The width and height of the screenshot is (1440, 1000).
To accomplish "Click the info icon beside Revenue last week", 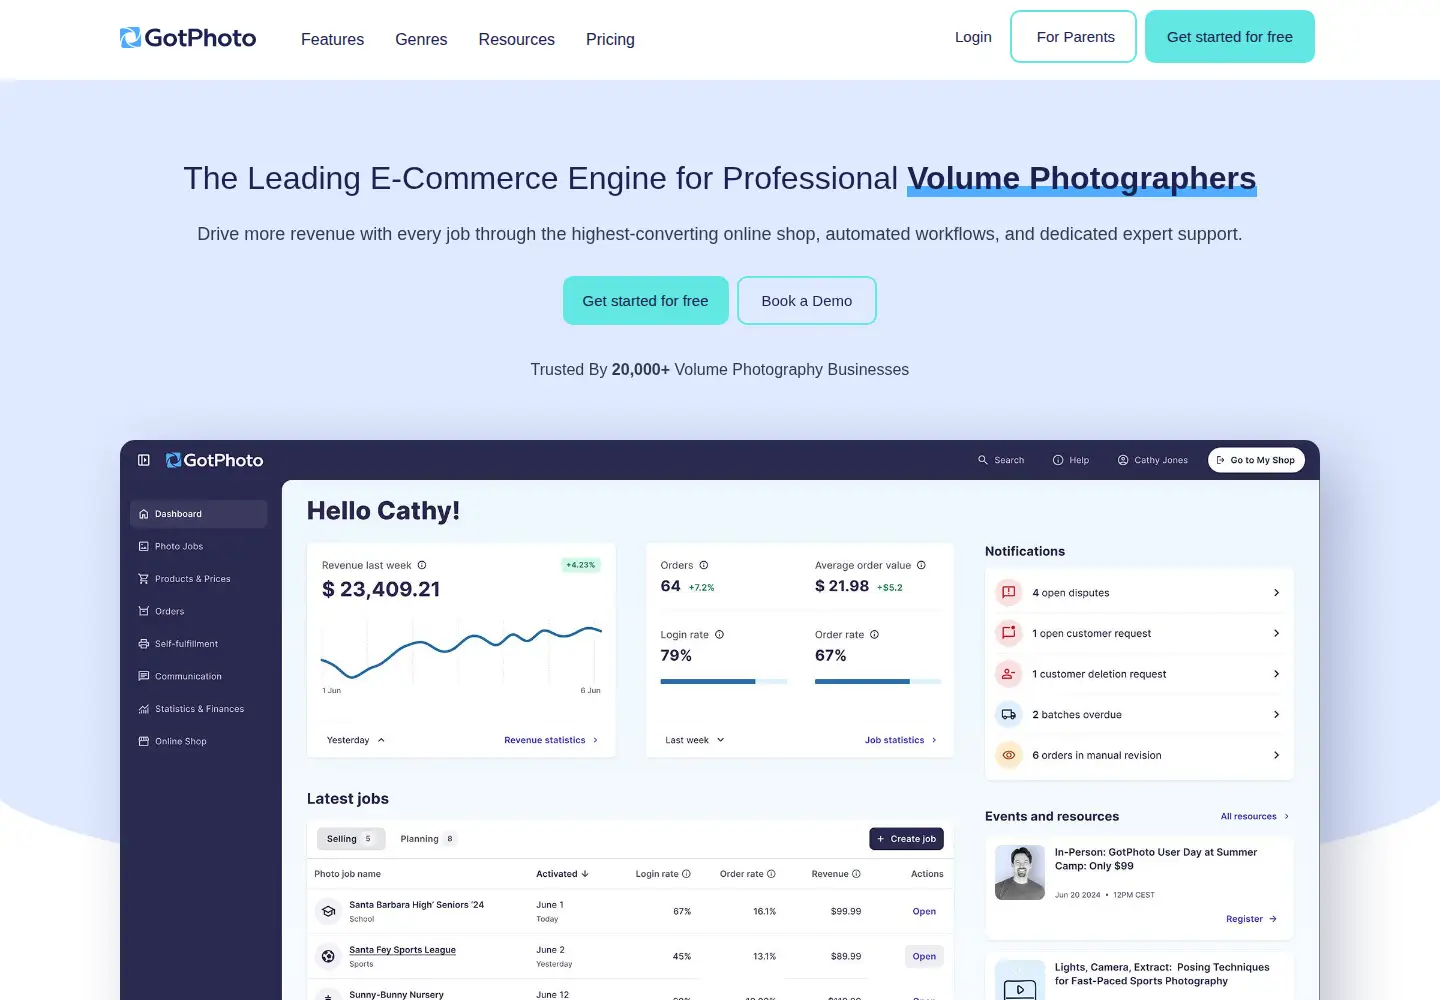I will 422,565.
